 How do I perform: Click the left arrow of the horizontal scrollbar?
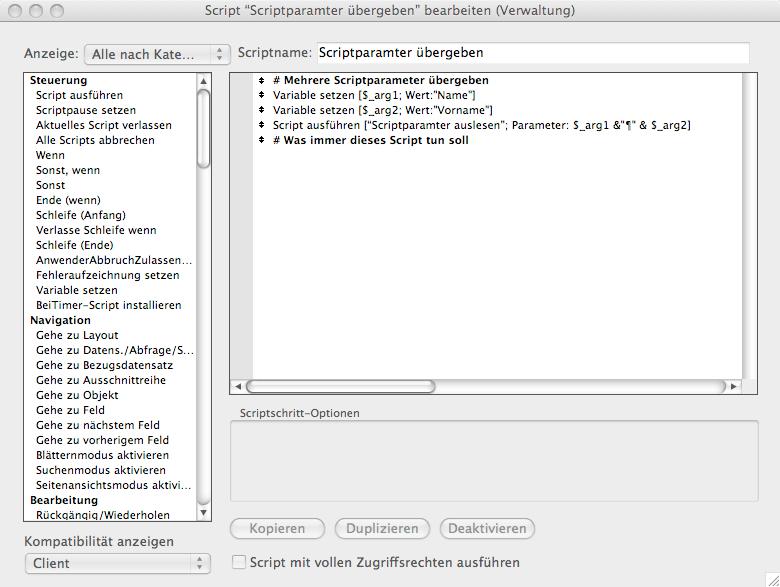(238, 386)
